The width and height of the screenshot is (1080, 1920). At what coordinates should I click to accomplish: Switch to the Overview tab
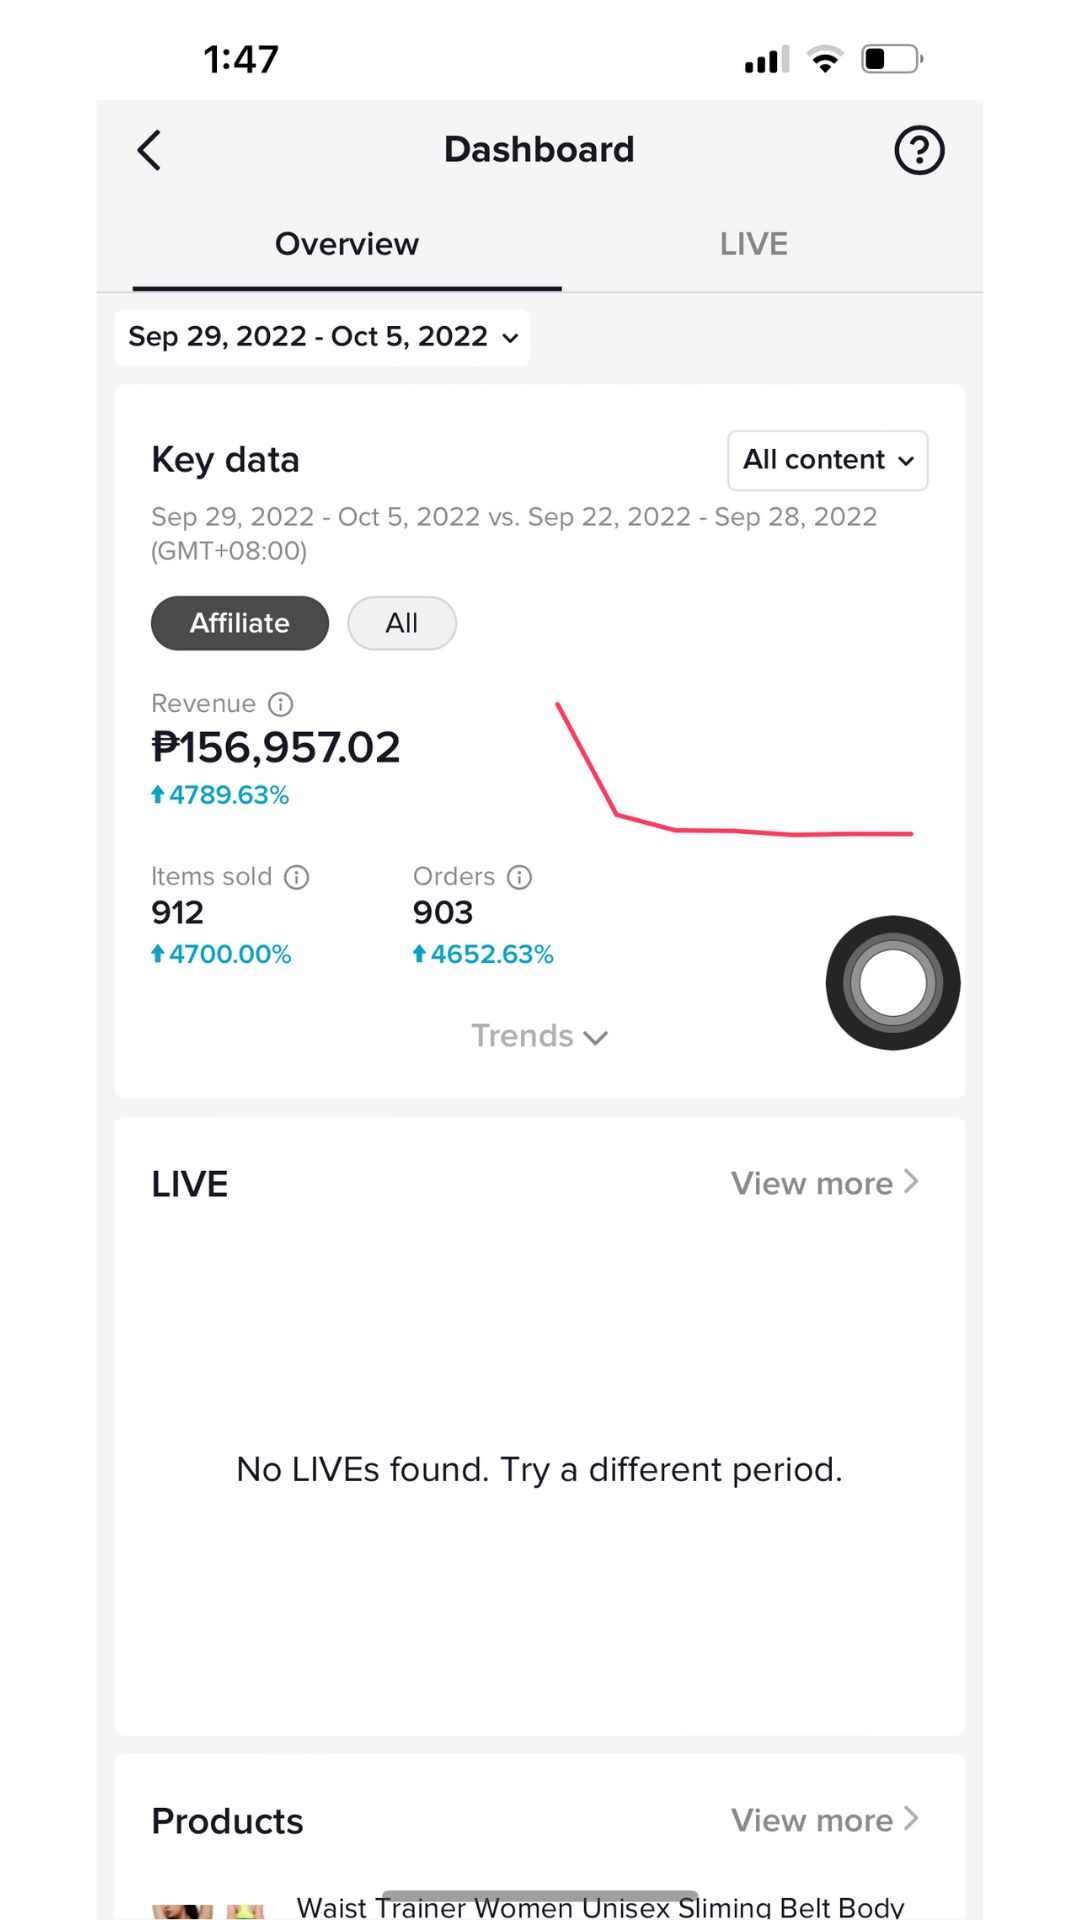(x=347, y=245)
